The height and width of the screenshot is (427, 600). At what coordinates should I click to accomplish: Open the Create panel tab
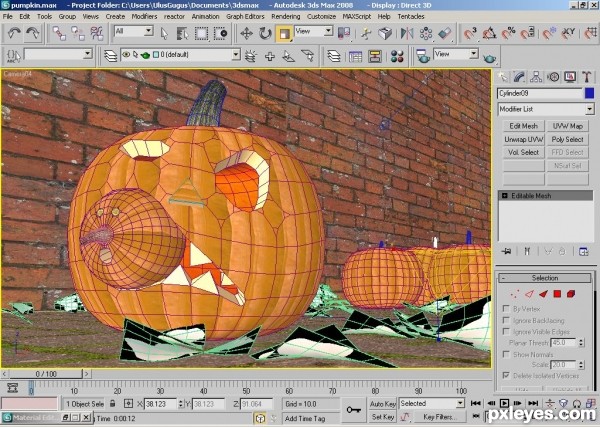(502, 77)
